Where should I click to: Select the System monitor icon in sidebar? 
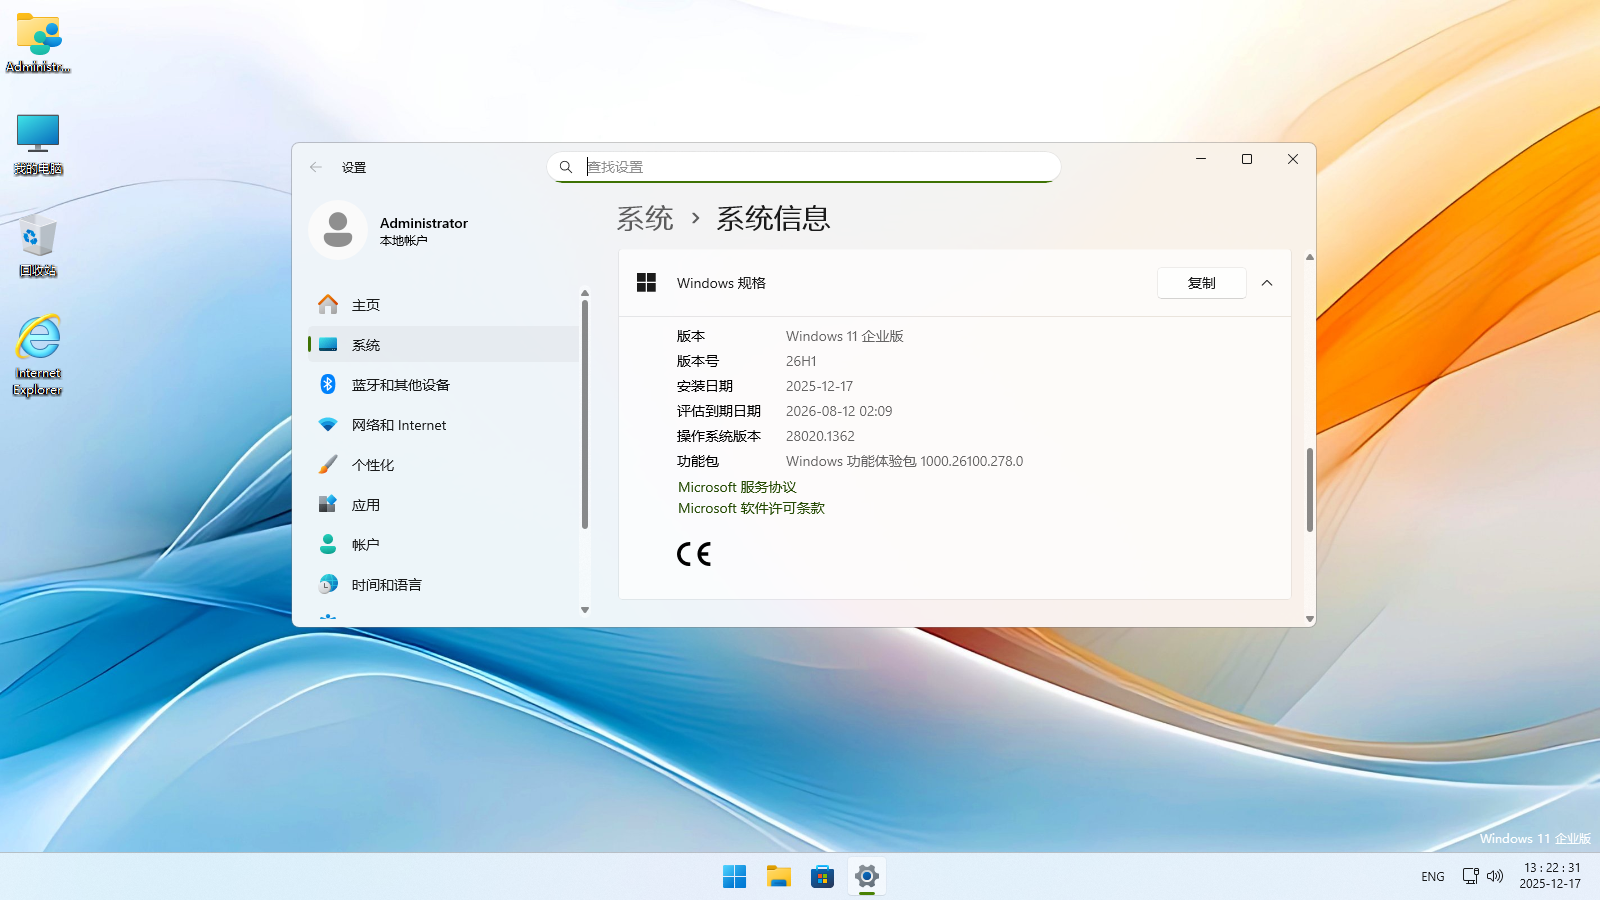[x=328, y=345]
